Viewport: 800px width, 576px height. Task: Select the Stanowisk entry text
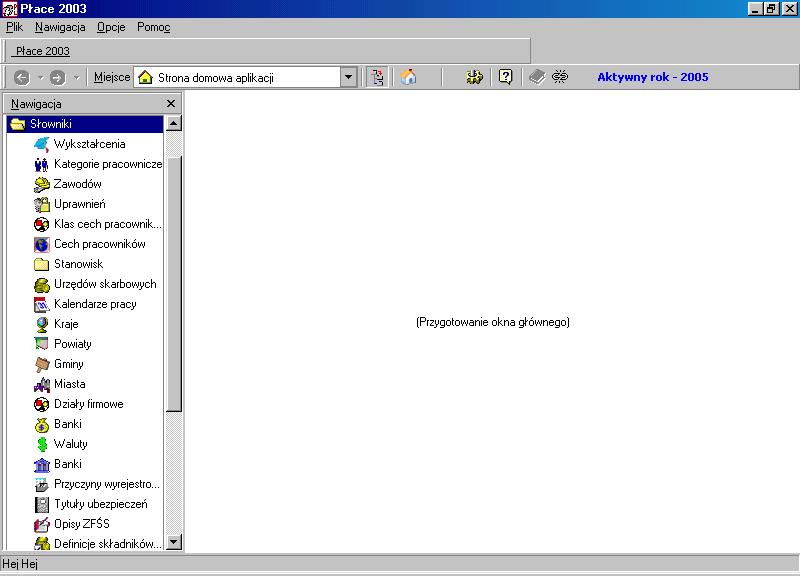(x=78, y=264)
